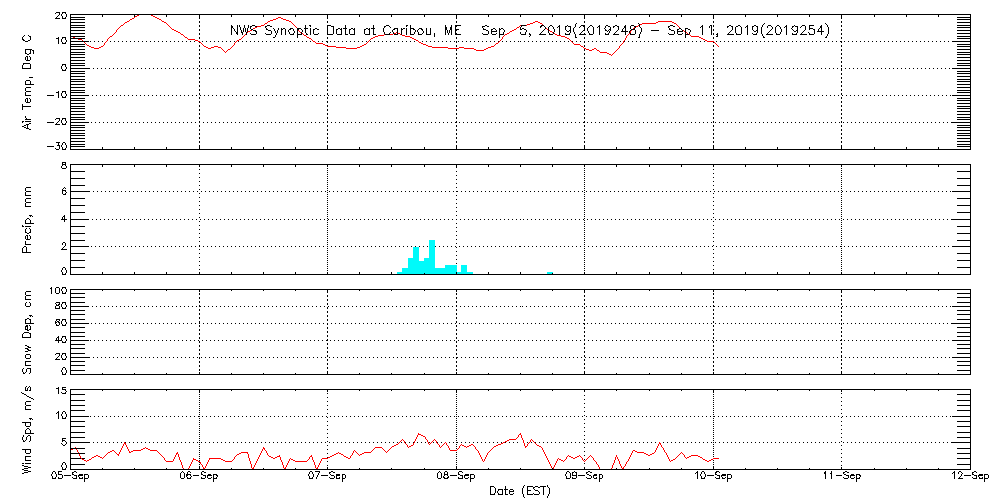Select the '09-Sep' date tick label
Image resolution: width=1000 pixels, height=500 pixels.
584,477
